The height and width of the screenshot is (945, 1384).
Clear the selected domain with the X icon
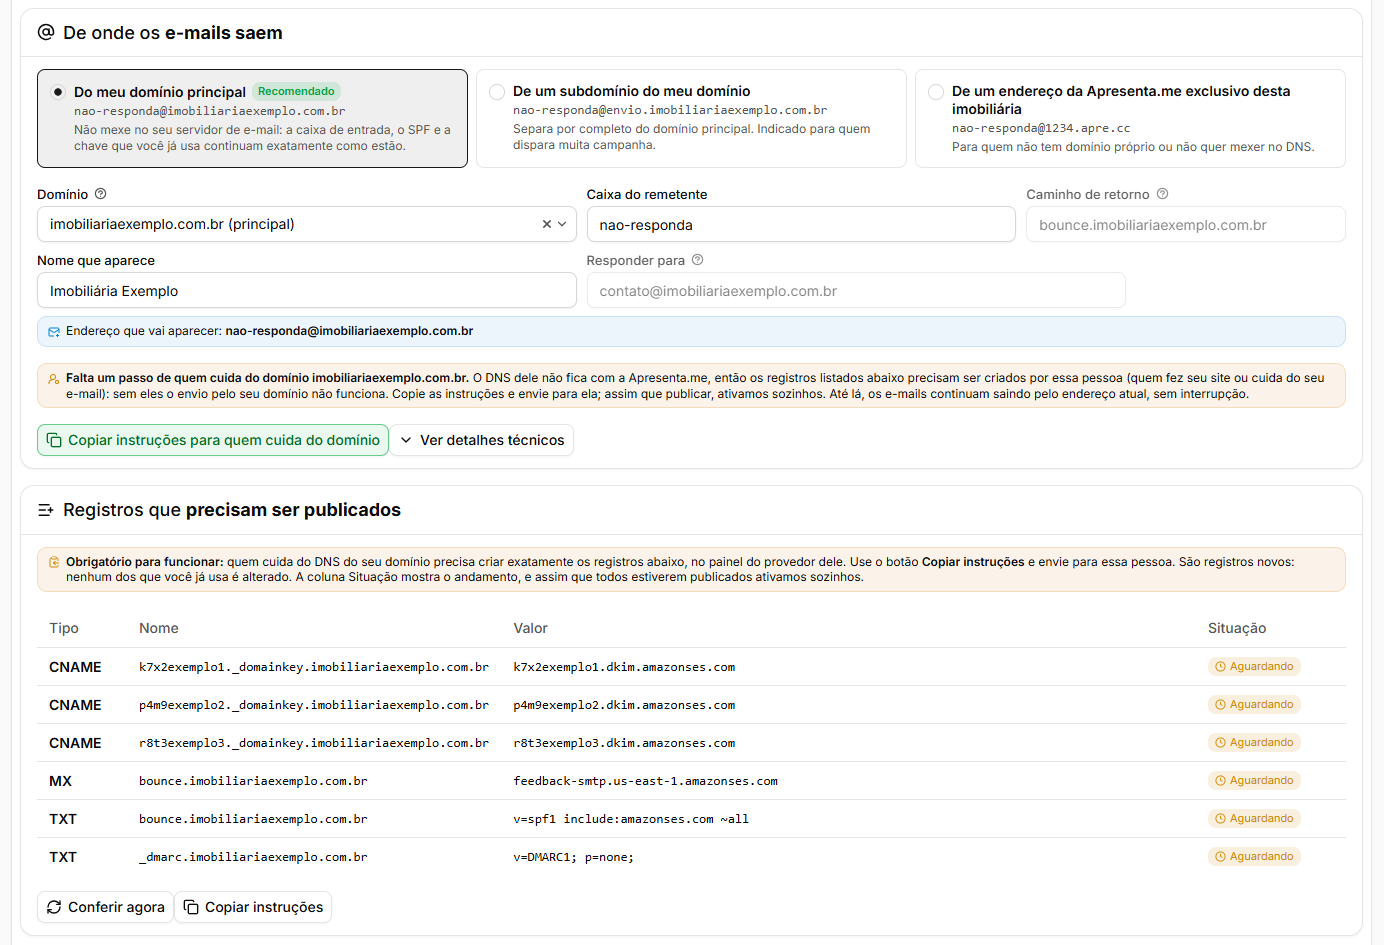pyautogui.click(x=547, y=224)
